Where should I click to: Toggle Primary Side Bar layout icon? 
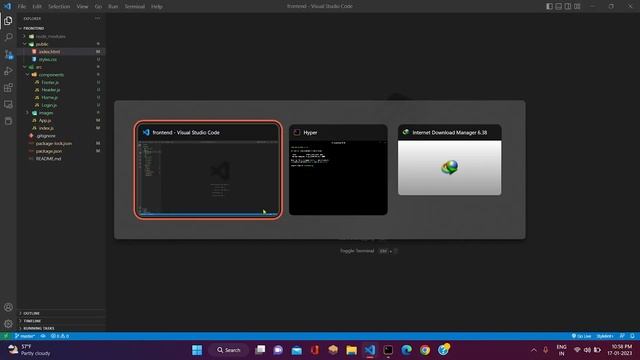(x=549, y=6)
